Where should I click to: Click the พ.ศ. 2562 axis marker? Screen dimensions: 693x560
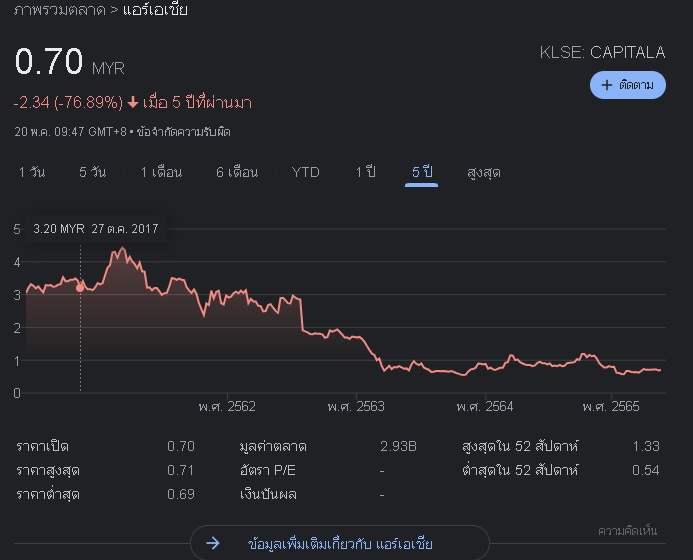227,406
